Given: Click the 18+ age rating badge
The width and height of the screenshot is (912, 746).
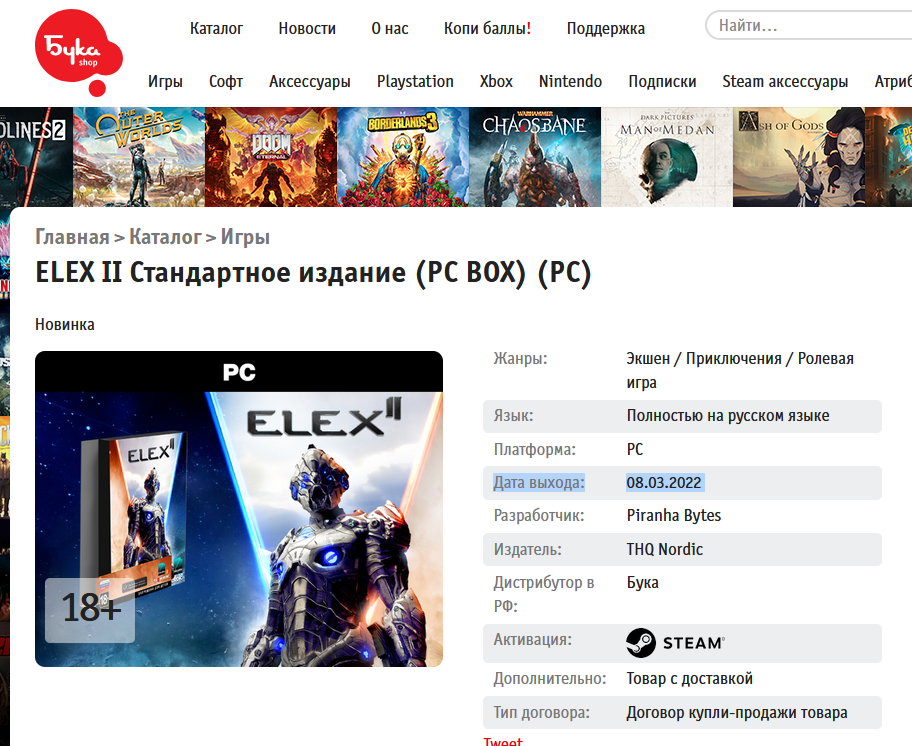Looking at the screenshot, I should tap(90, 610).
